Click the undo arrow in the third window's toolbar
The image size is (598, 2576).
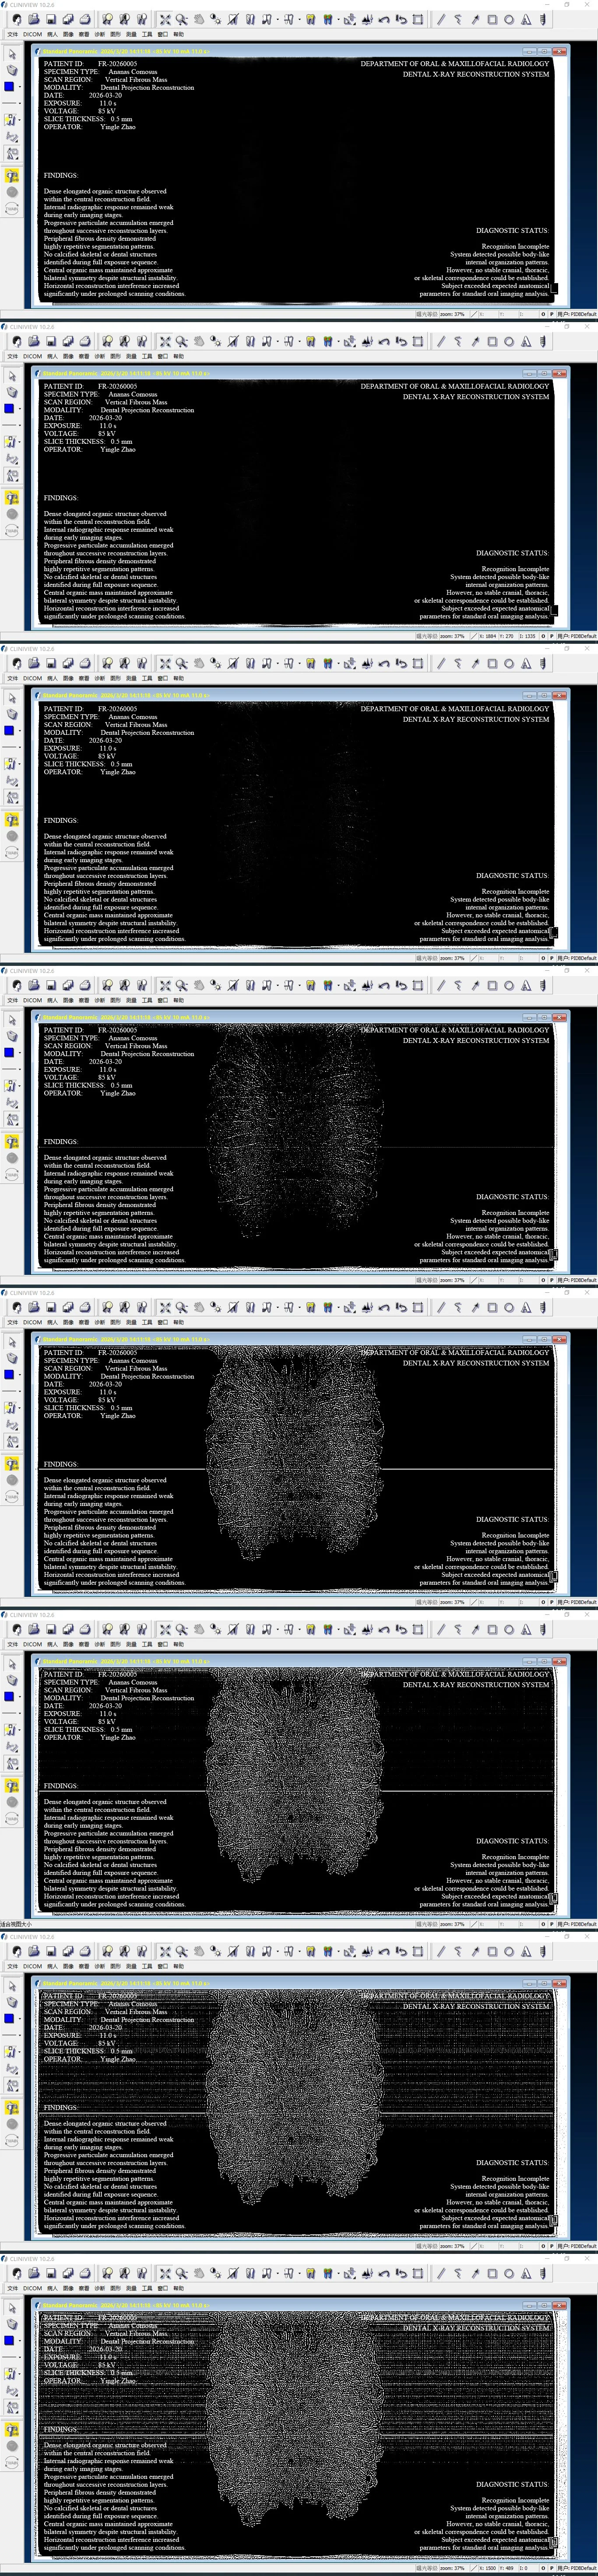pyautogui.click(x=384, y=663)
